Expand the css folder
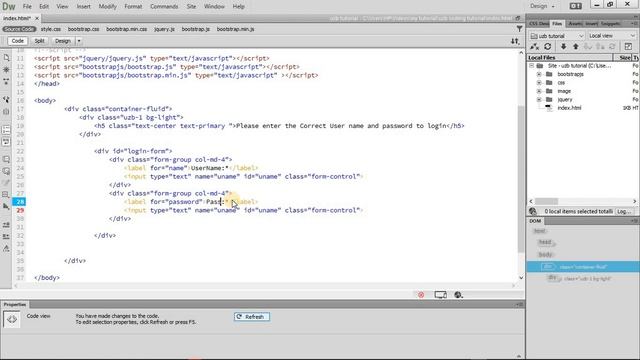 539,83
